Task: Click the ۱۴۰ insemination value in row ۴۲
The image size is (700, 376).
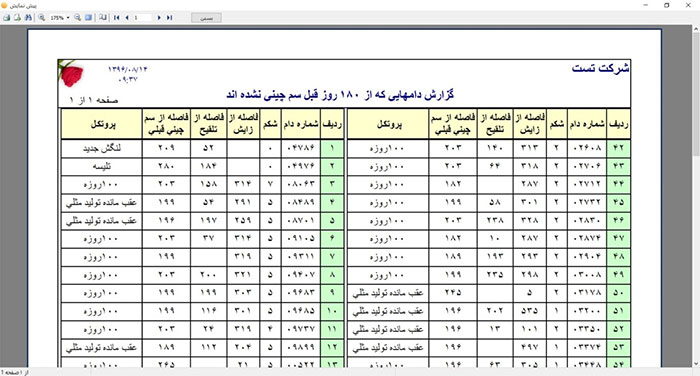Action: click(x=495, y=148)
